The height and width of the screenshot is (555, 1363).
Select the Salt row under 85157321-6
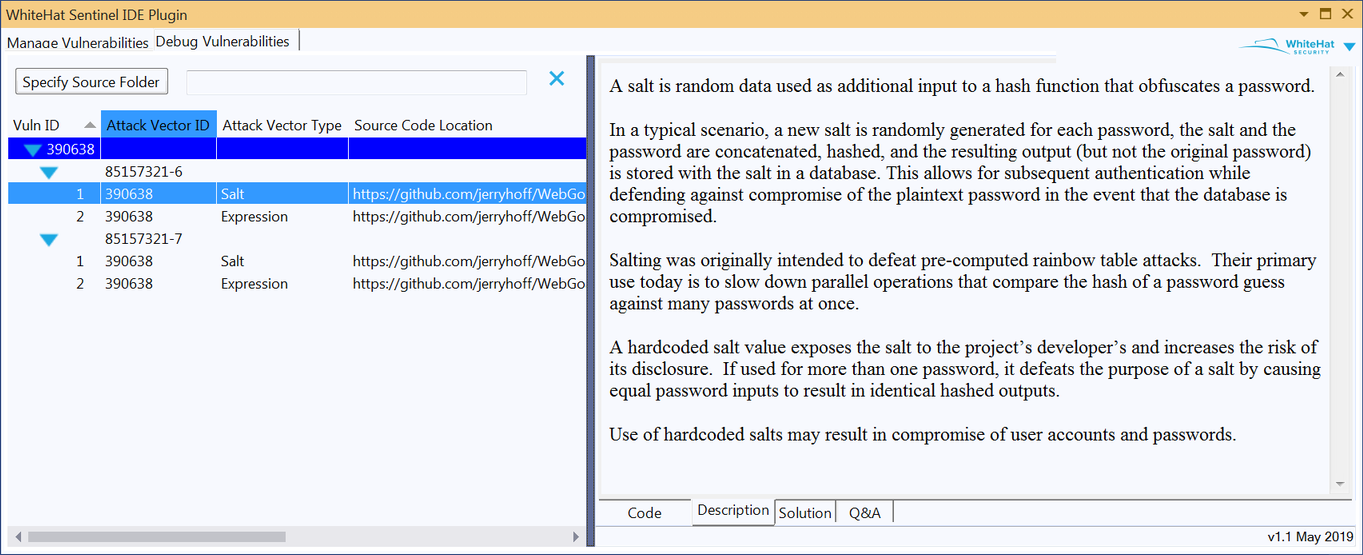(297, 194)
